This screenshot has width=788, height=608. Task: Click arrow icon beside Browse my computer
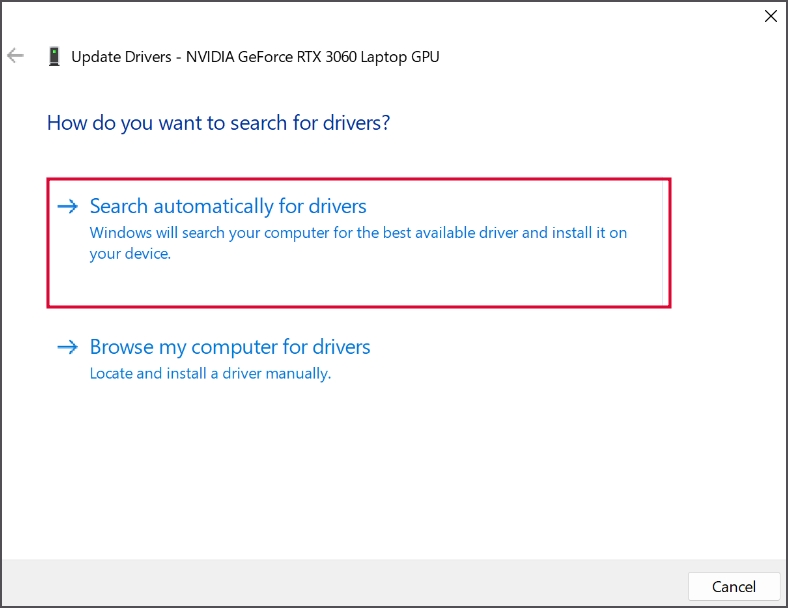67,347
